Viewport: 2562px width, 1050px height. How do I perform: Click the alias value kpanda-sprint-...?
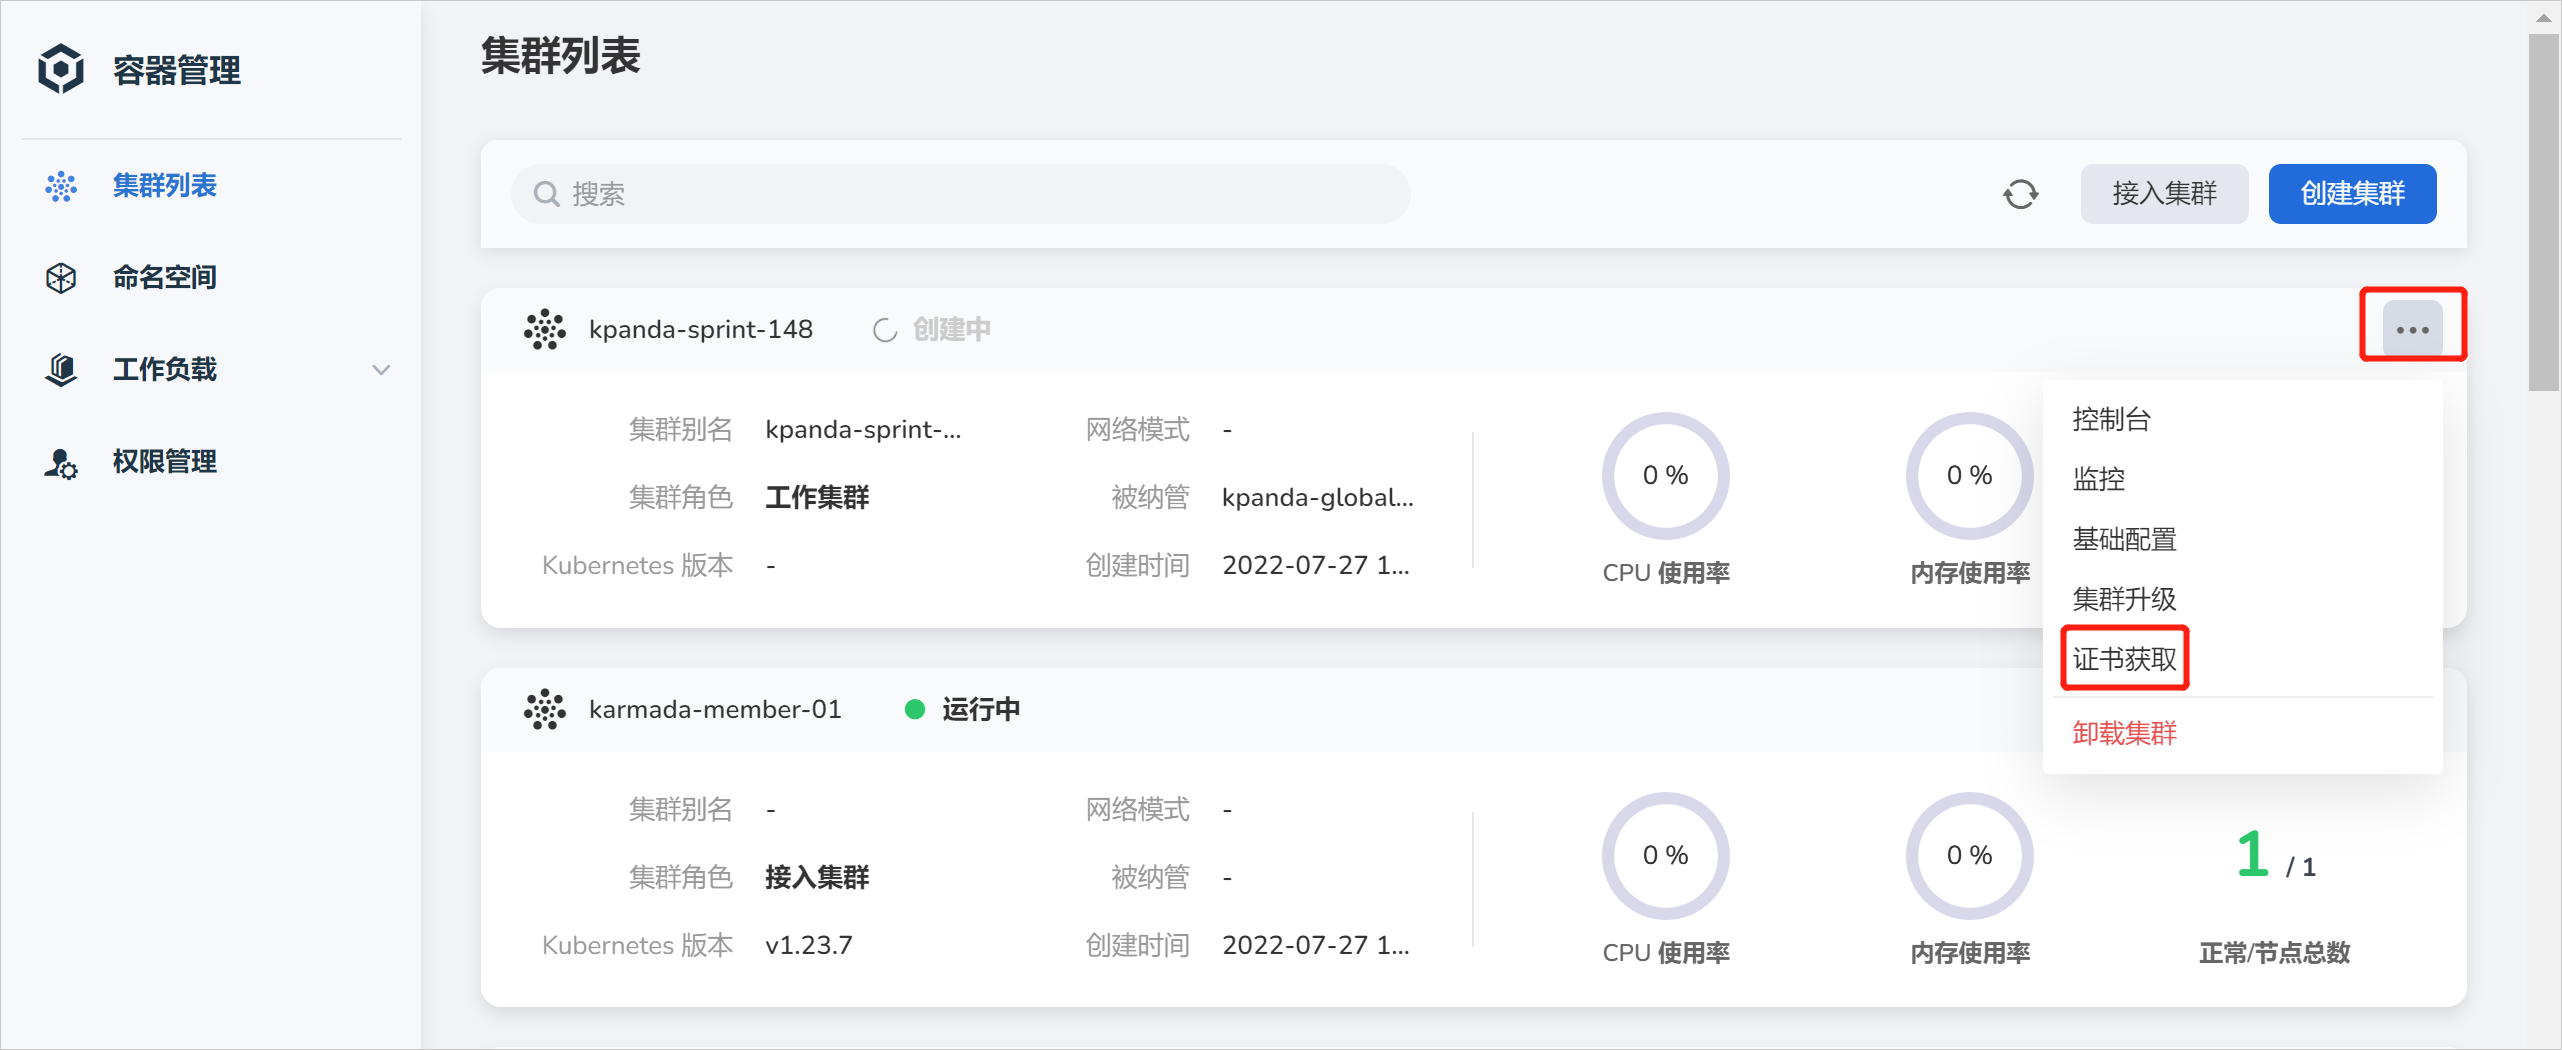point(863,429)
